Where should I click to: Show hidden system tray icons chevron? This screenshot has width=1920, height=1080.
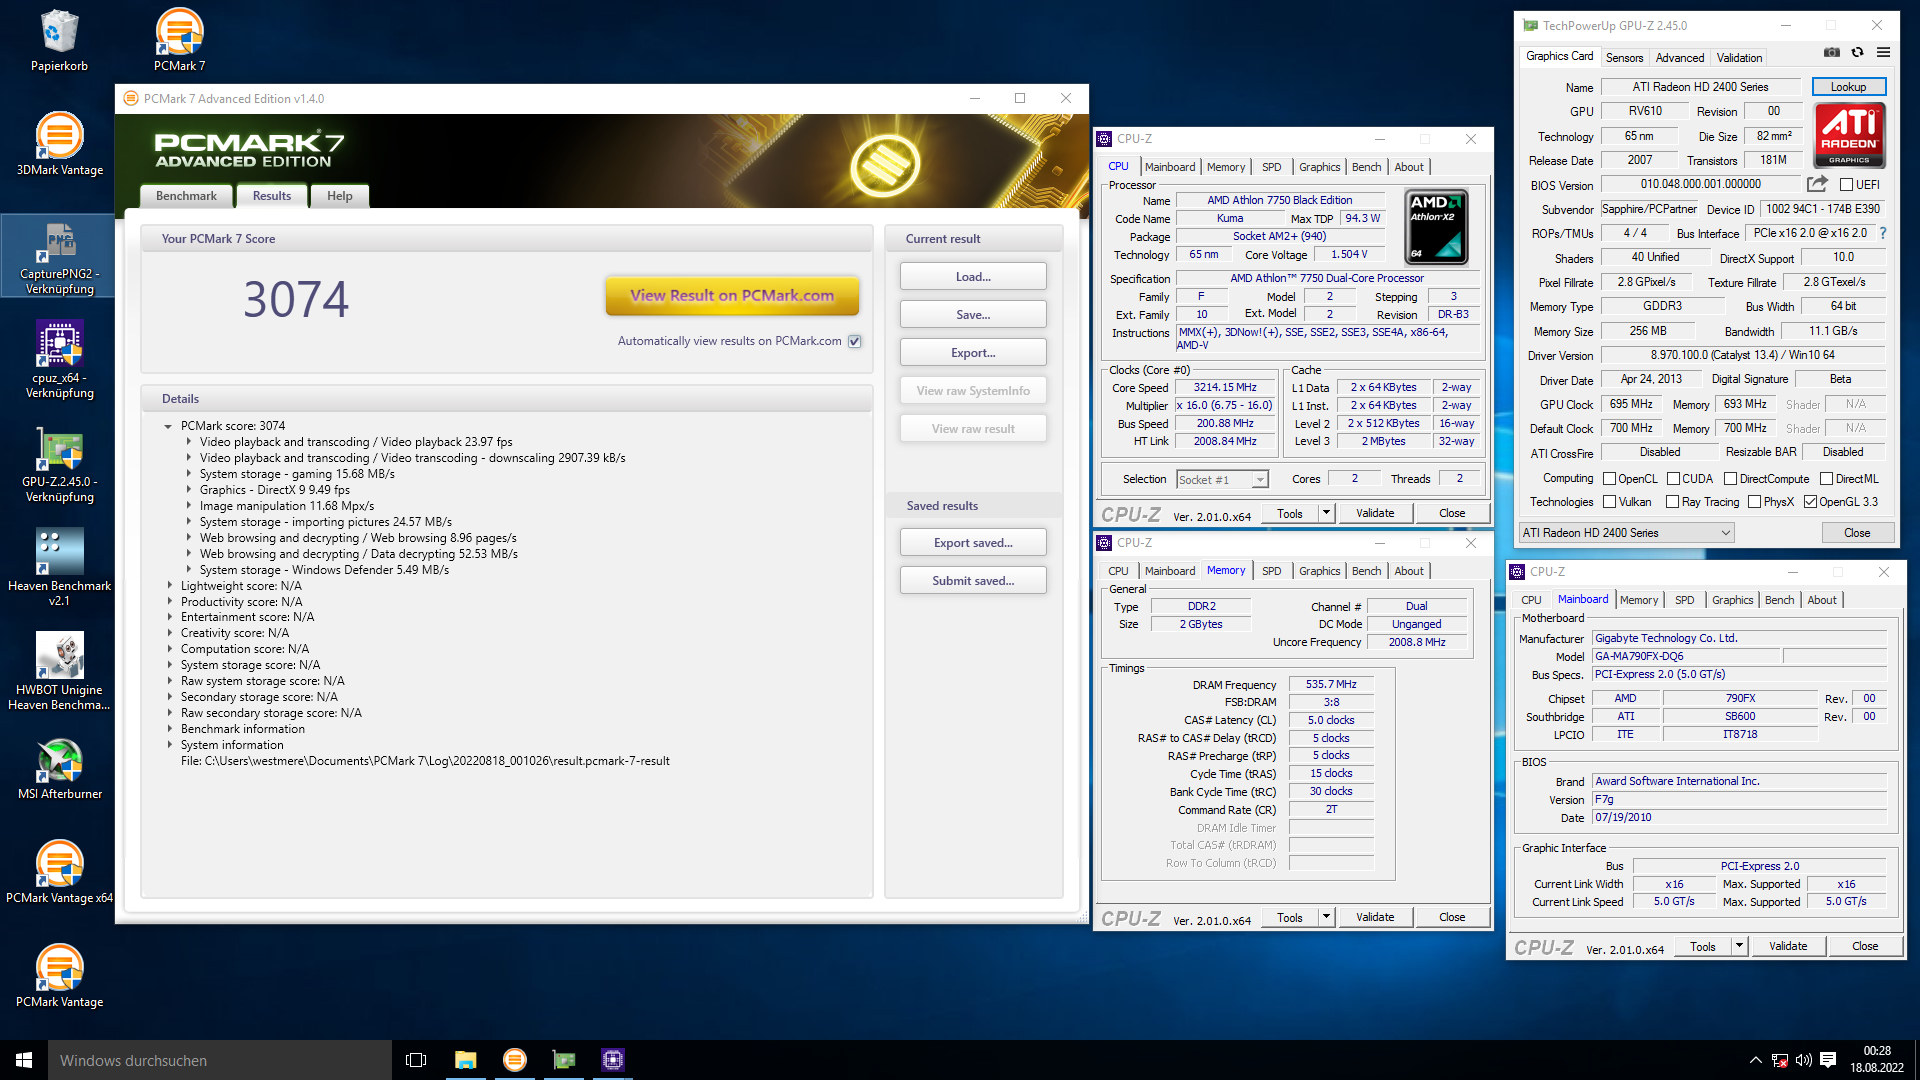pyautogui.click(x=1755, y=1060)
